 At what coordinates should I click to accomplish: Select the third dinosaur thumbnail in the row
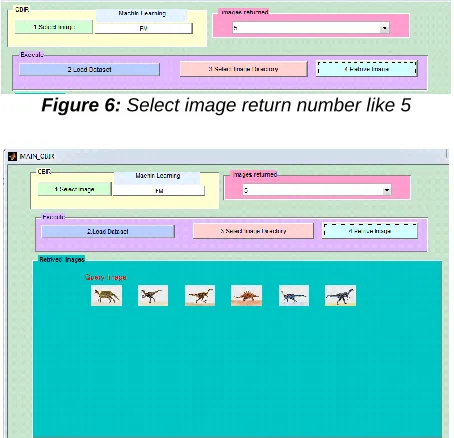click(x=200, y=295)
